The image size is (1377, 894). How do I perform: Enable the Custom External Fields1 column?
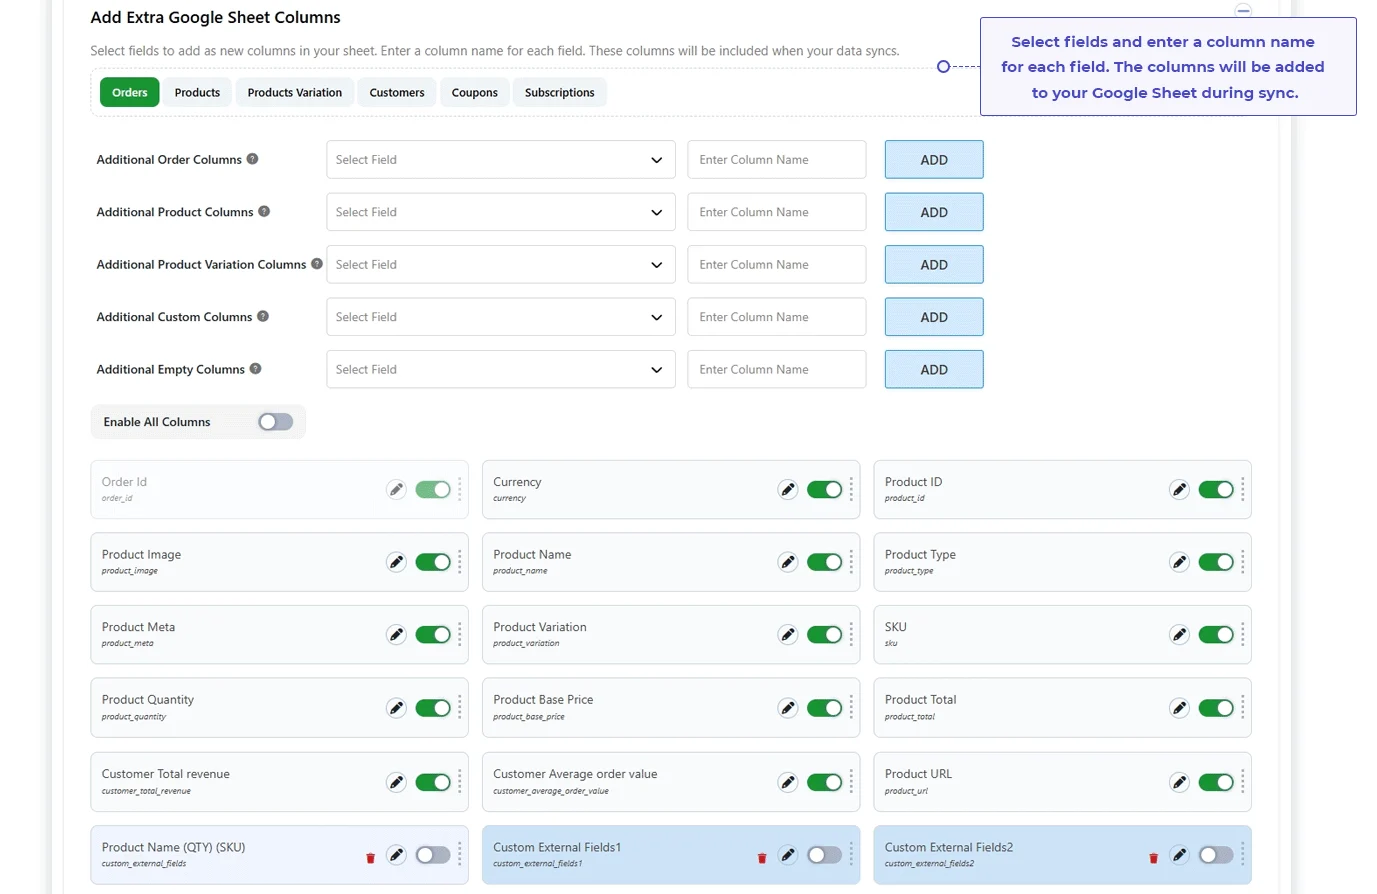tap(825, 855)
